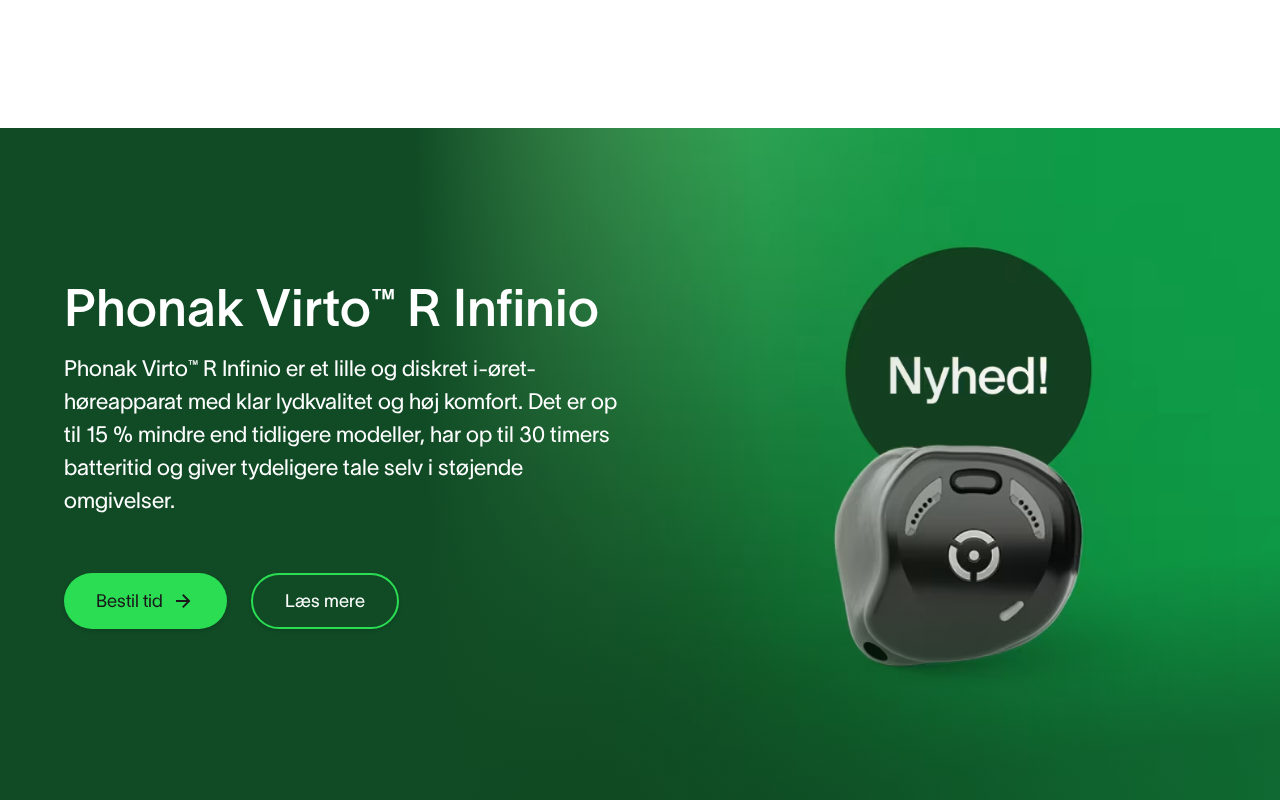Click the green Bestil tid button
This screenshot has width=1280, height=800.
pos(145,601)
